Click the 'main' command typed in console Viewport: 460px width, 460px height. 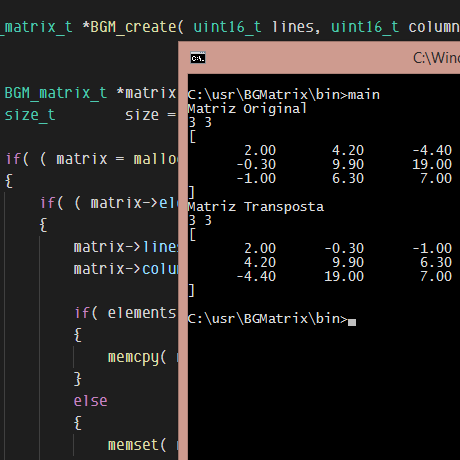364,95
